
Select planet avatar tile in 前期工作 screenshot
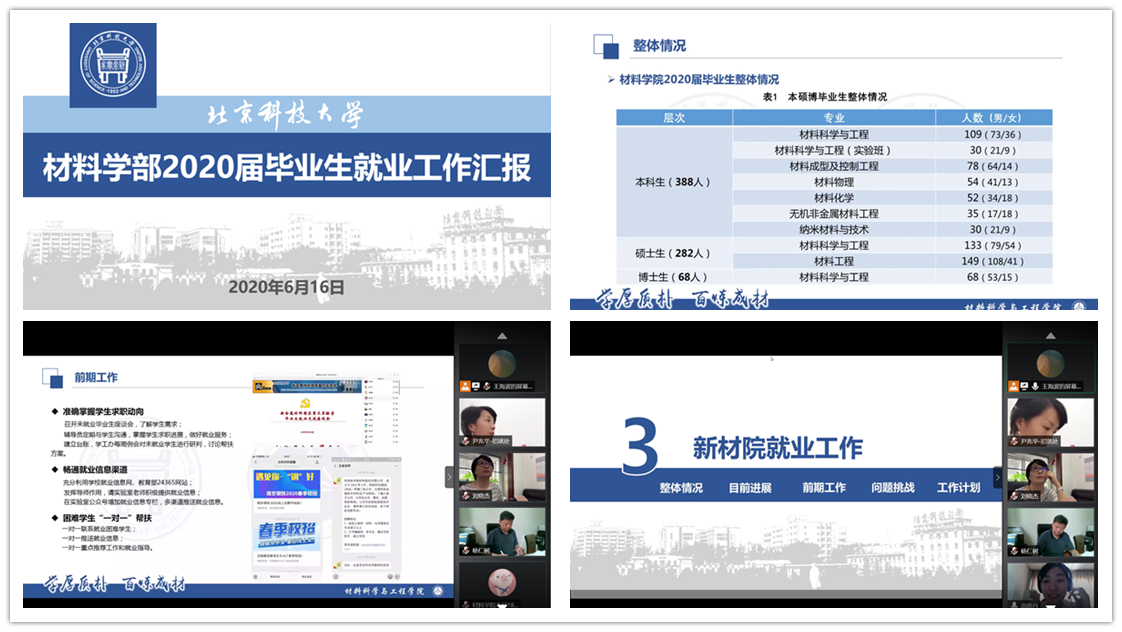502,368
